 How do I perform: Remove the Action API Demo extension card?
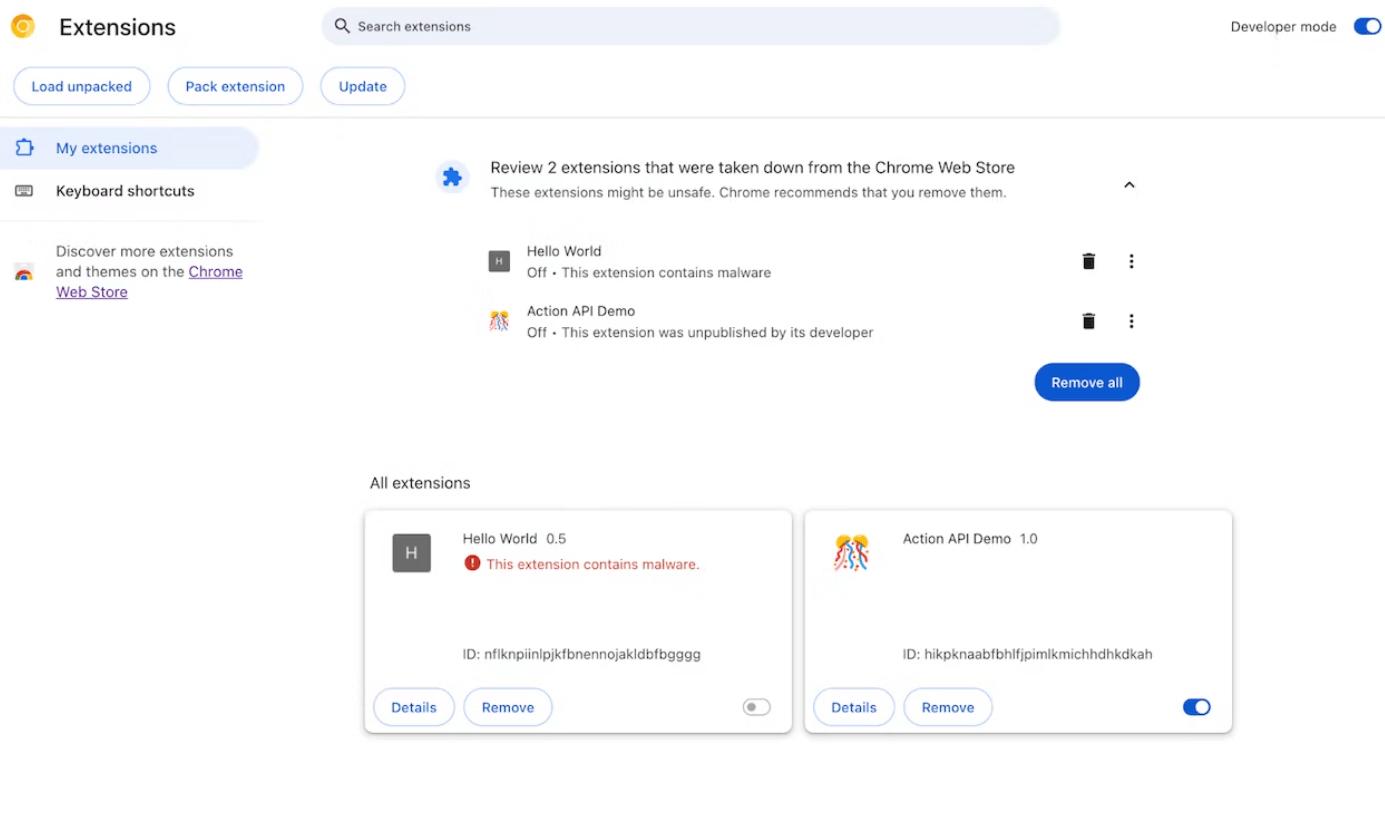[x=948, y=707]
